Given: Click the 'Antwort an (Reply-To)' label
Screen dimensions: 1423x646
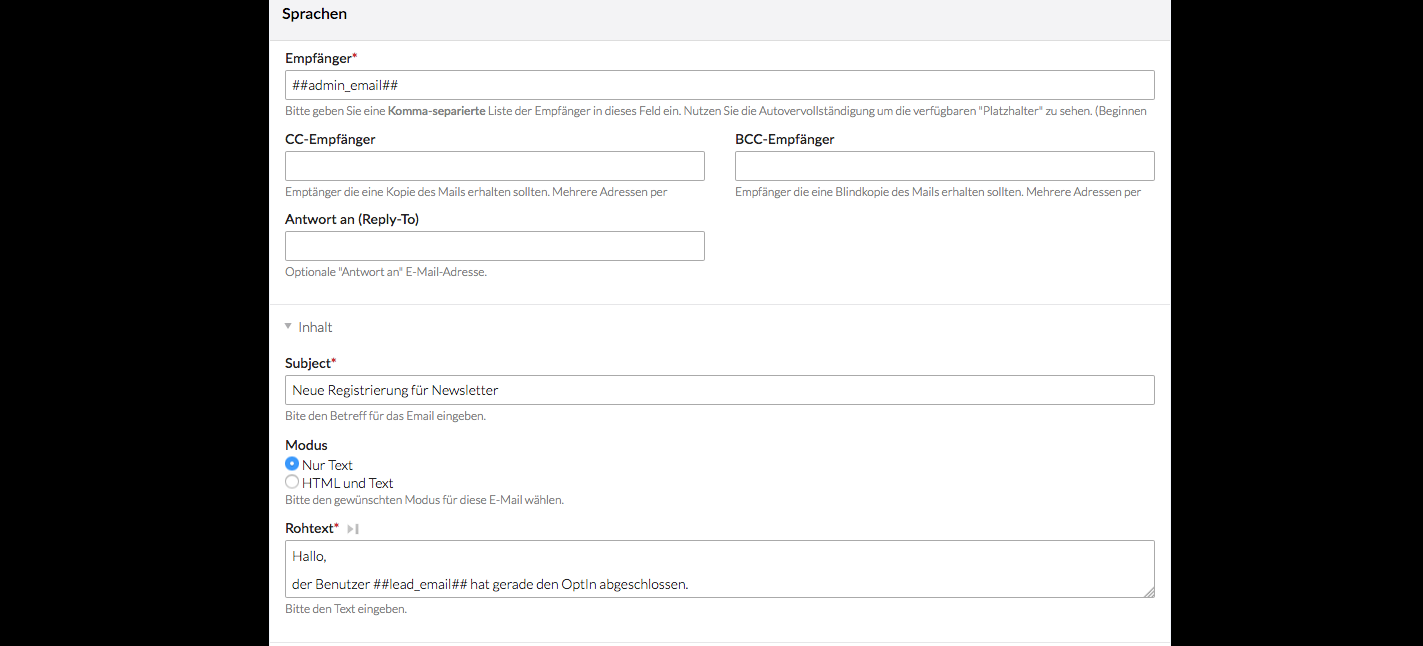Looking at the screenshot, I should [351, 219].
